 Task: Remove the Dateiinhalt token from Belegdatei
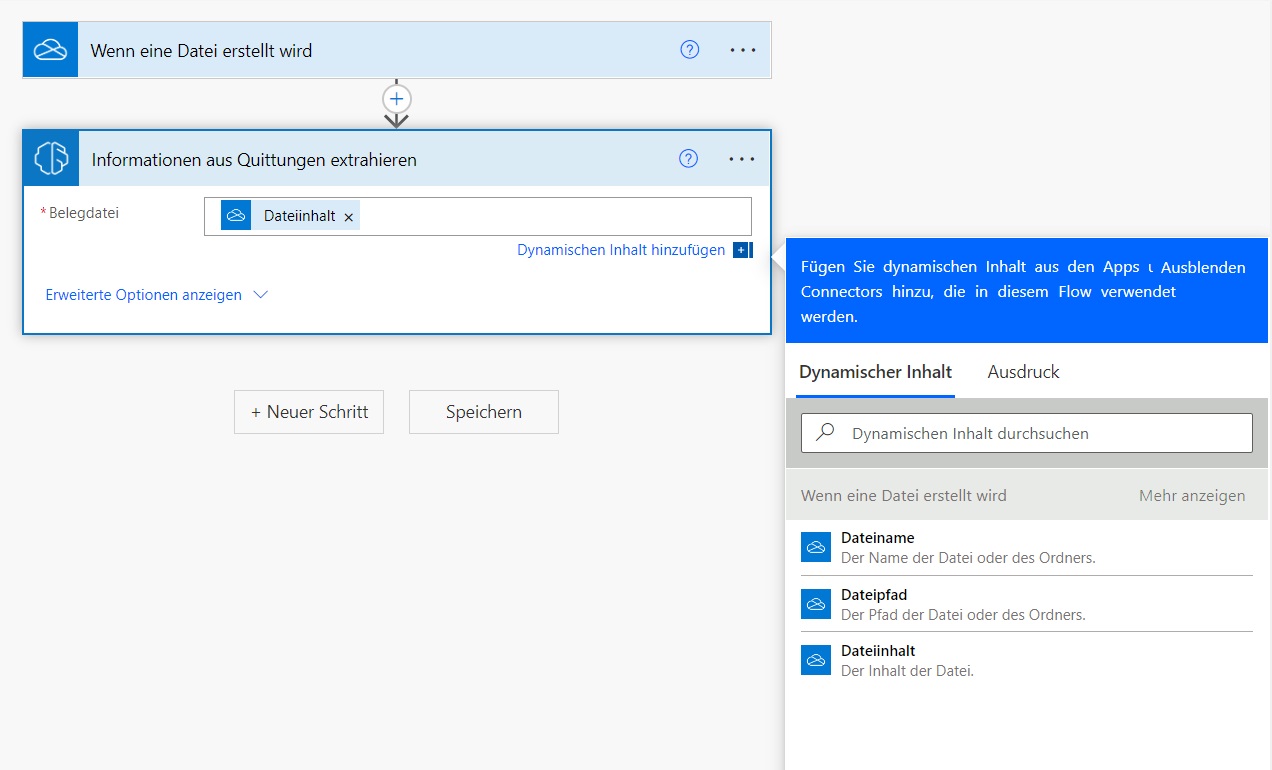click(x=349, y=217)
